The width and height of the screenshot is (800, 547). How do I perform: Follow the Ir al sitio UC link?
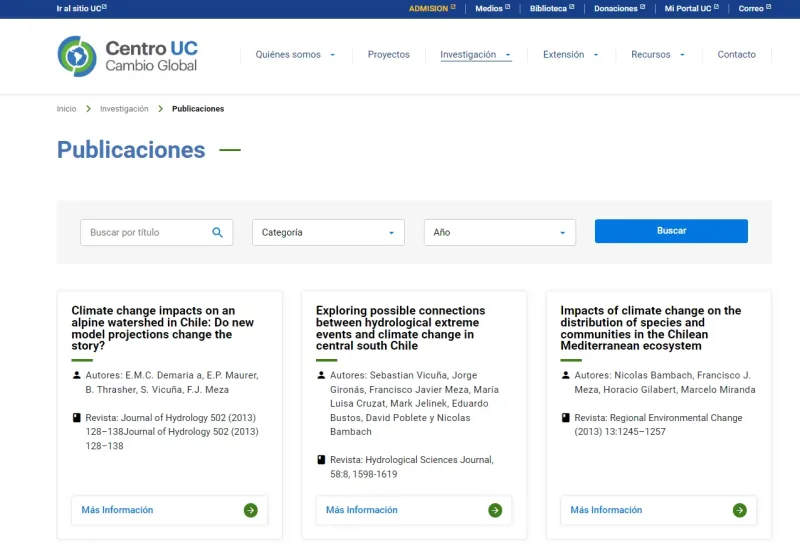[82, 8]
